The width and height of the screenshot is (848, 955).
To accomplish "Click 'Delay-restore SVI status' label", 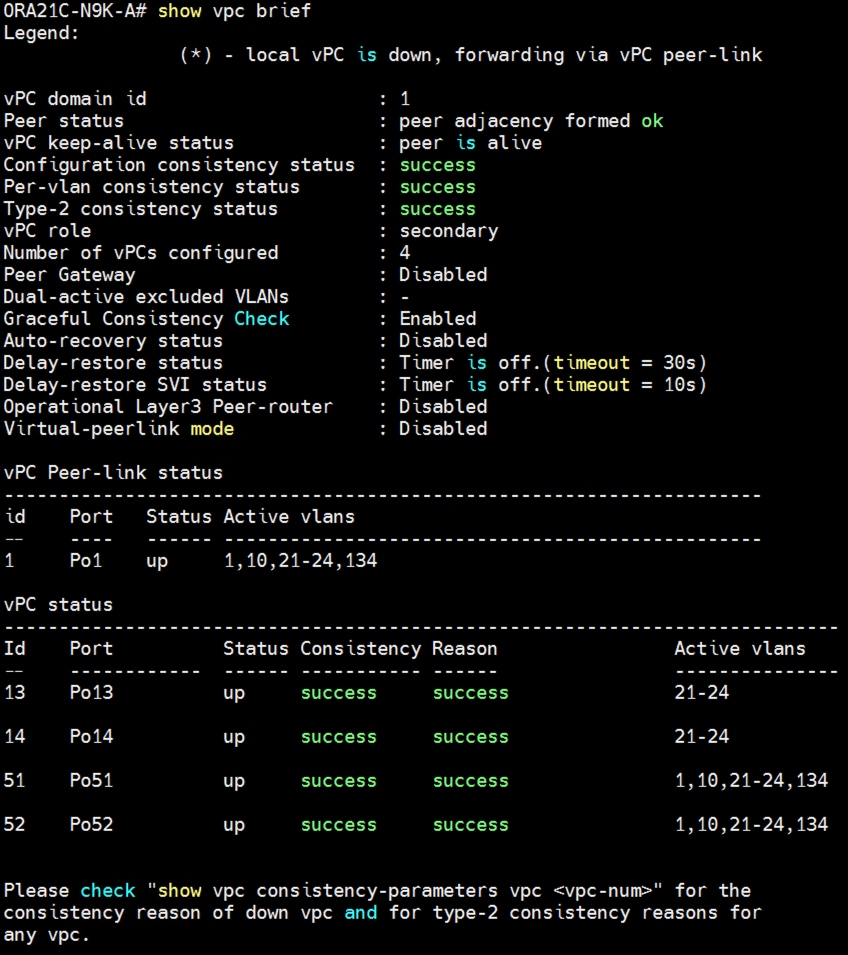I will pos(135,385).
